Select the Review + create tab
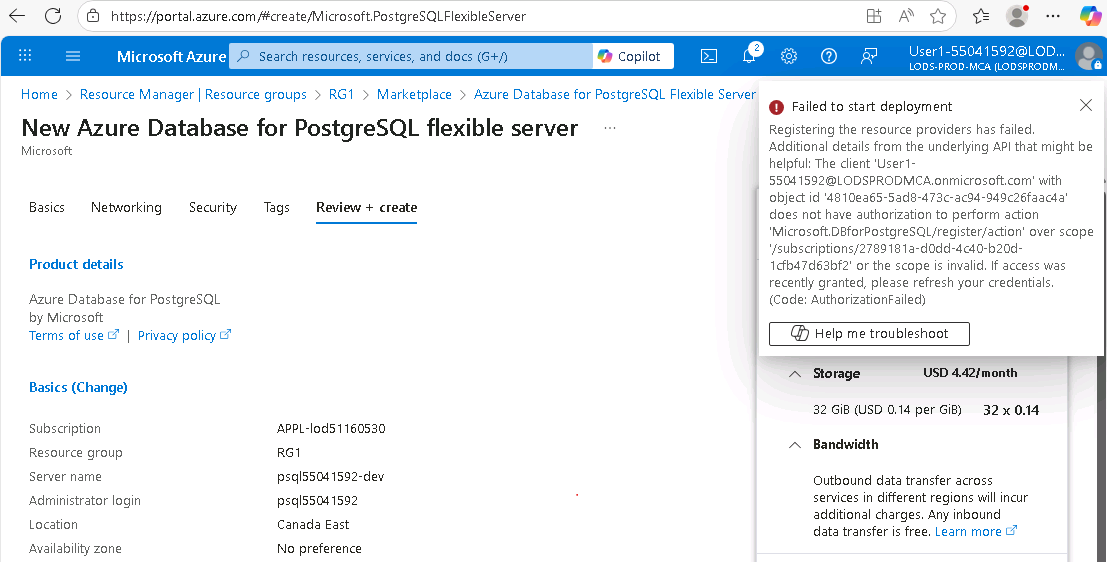The image size is (1107, 562). [x=366, y=208]
